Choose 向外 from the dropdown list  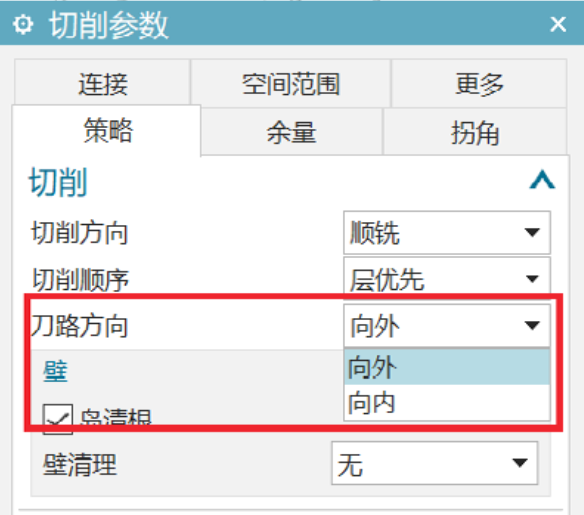[447, 367]
